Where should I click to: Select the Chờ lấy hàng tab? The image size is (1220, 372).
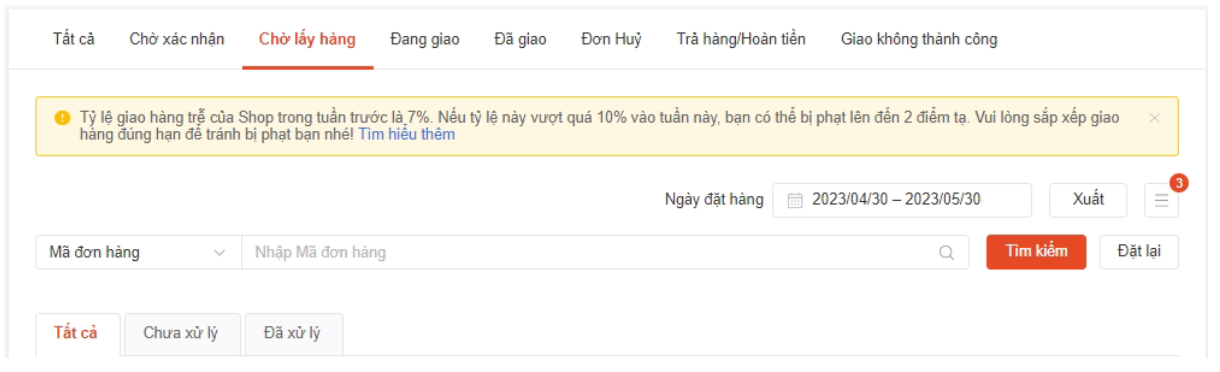pyautogui.click(x=307, y=40)
